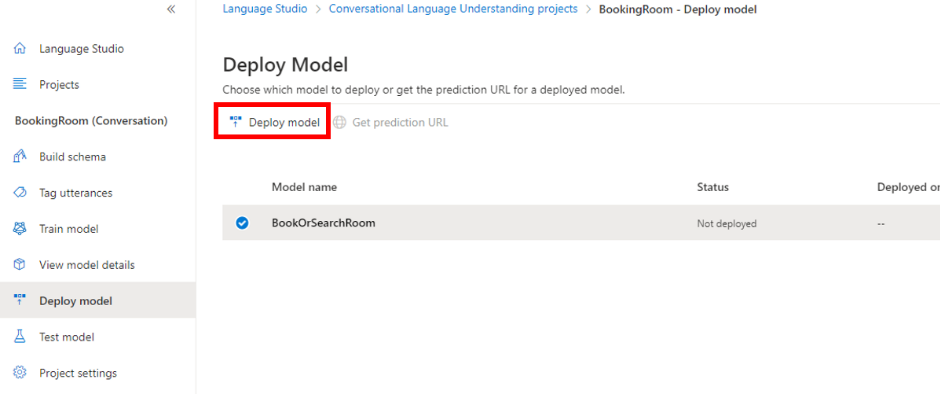The height and width of the screenshot is (394, 940).
Task: Sort by the Model name column header
Action: coord(304,187)
